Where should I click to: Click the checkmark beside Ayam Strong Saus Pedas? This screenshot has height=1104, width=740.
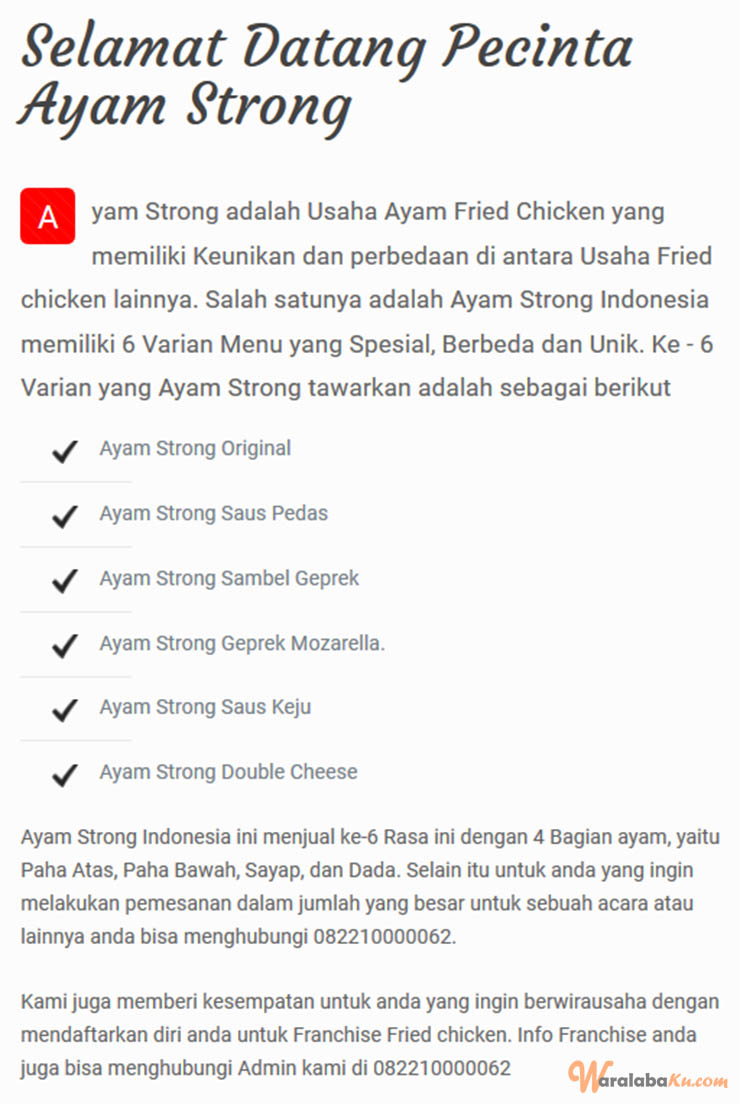coord(65,516)
